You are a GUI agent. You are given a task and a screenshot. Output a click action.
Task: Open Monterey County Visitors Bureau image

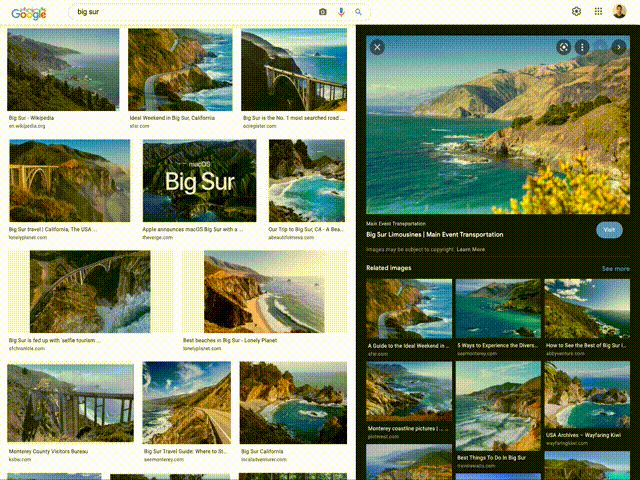pos(70,403)
